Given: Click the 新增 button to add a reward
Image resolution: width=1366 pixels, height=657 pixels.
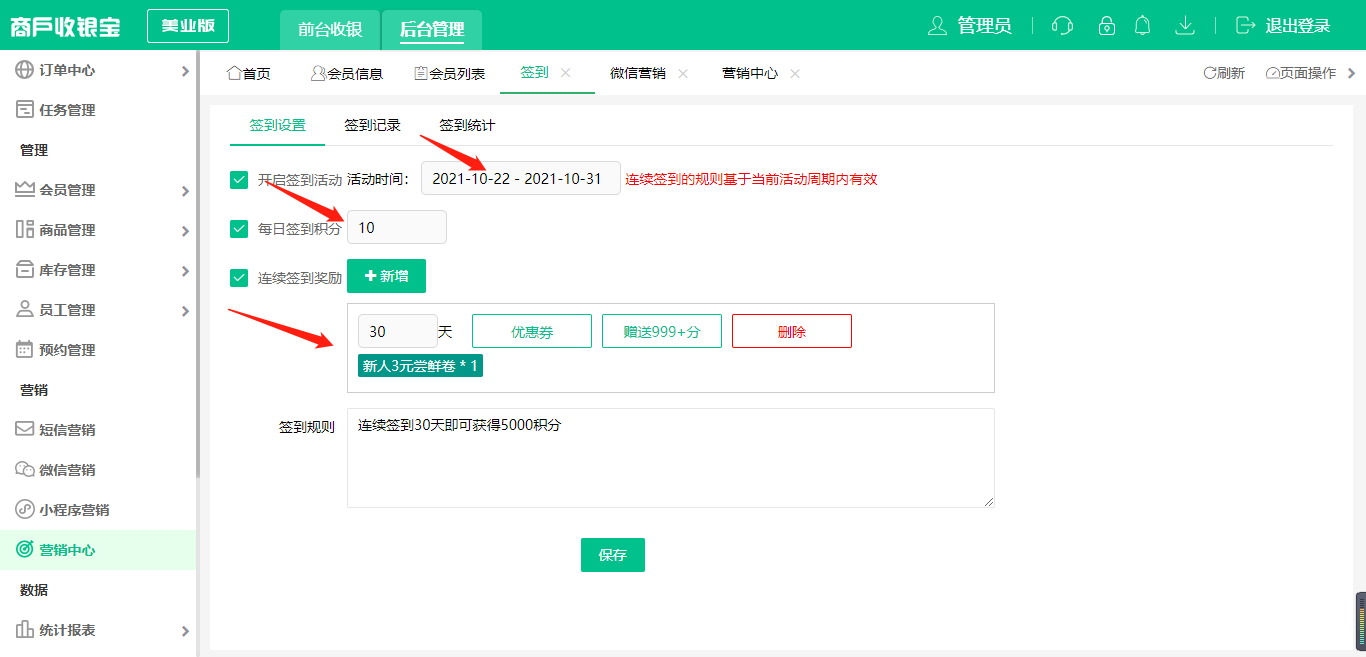Looking at the screenshot, I should click(386, 275).
